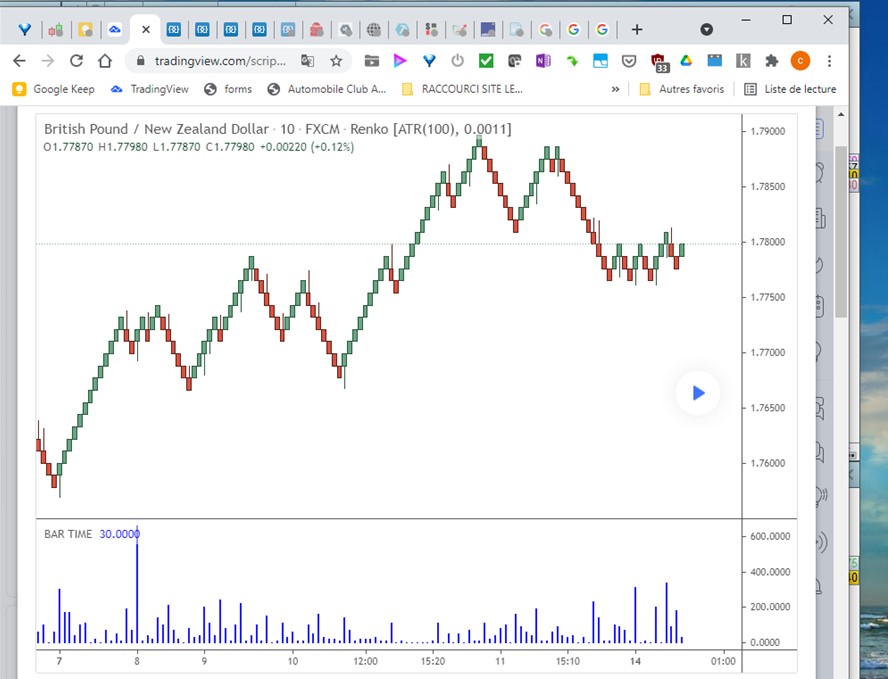Open Liste de lecture panel
The height and width of the screenshot is (679, 888).
pyautogui.click(x=790, y=89)
